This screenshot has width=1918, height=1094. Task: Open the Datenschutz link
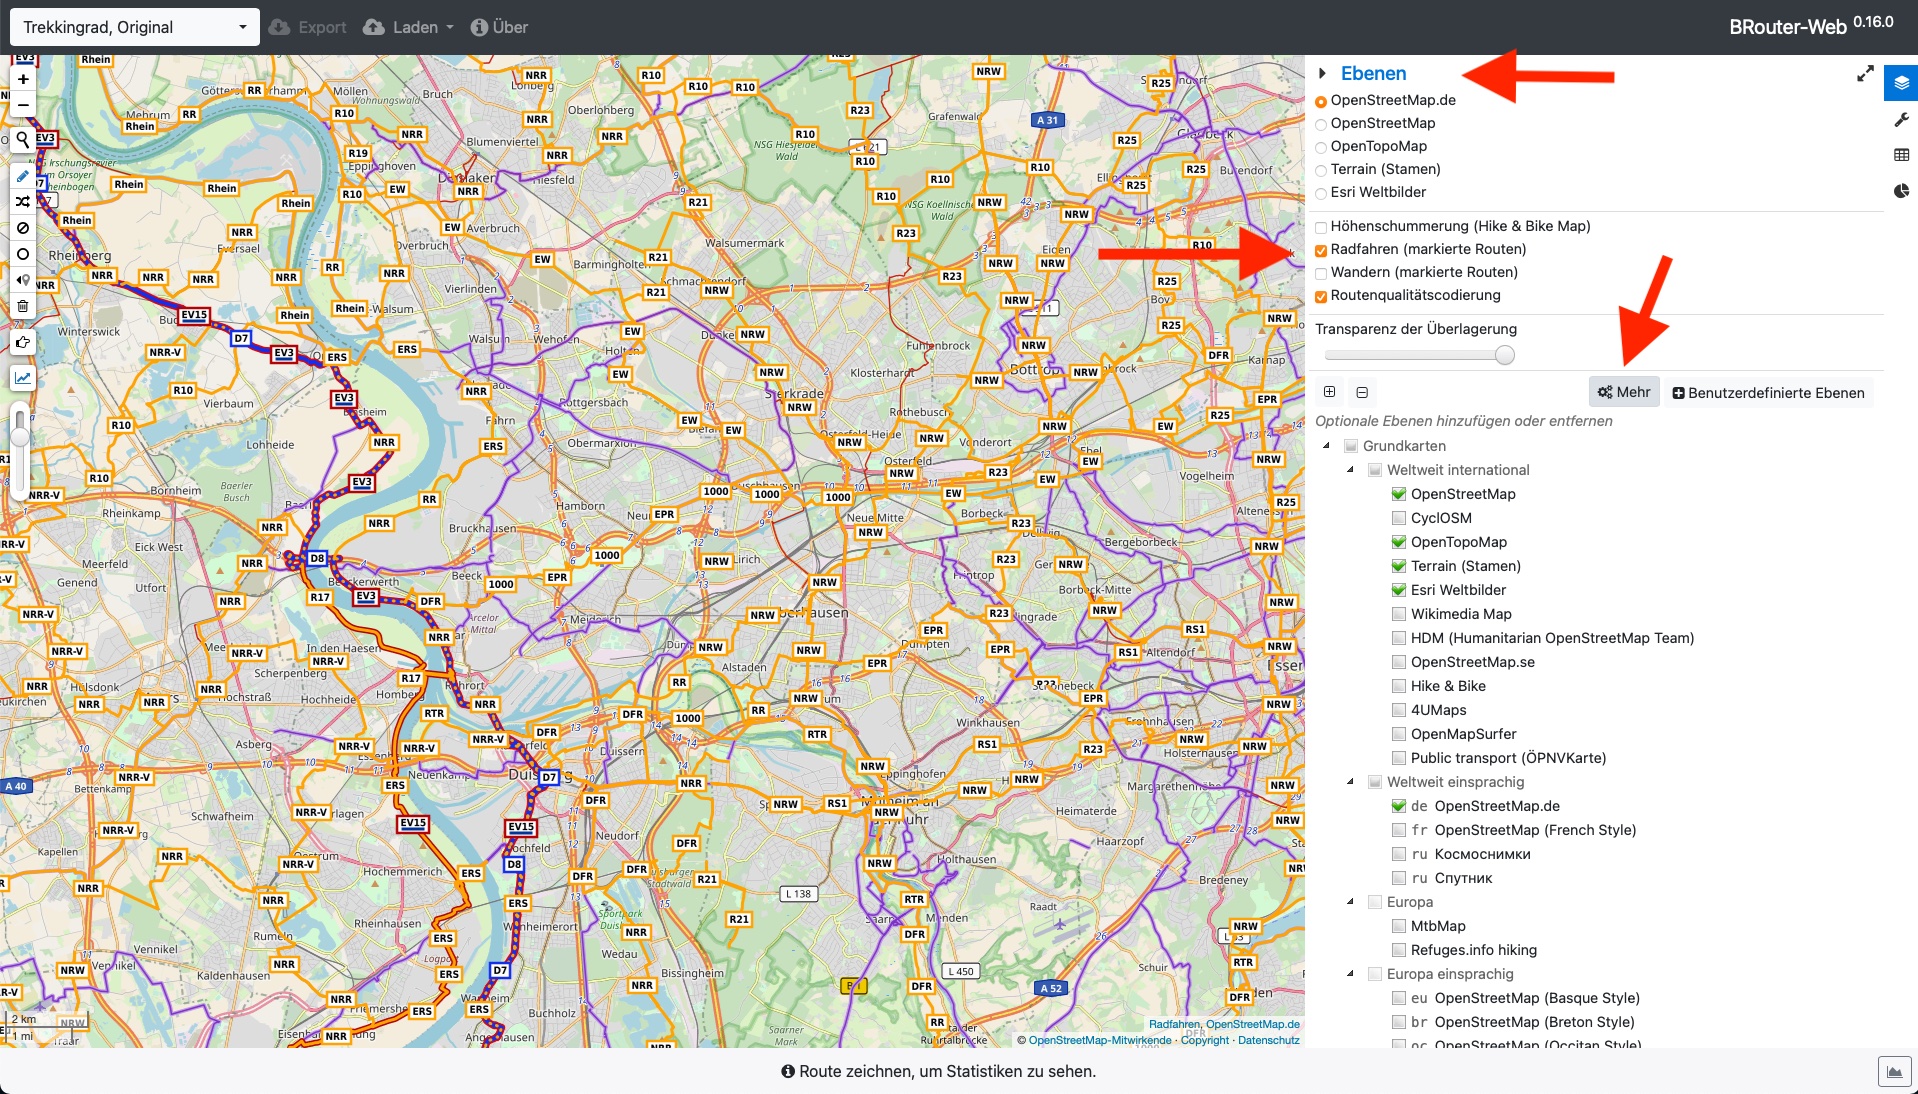coord(1269,1041)
